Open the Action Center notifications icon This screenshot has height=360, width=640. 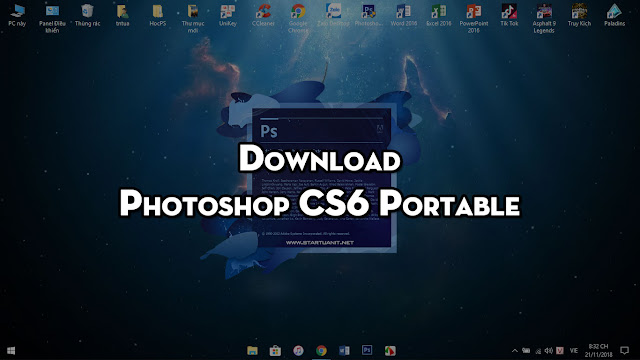624,351
